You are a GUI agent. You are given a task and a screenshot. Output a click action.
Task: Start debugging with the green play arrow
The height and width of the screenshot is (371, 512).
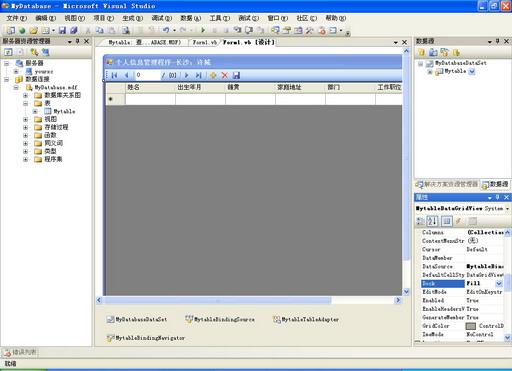[x=203, y=30]
